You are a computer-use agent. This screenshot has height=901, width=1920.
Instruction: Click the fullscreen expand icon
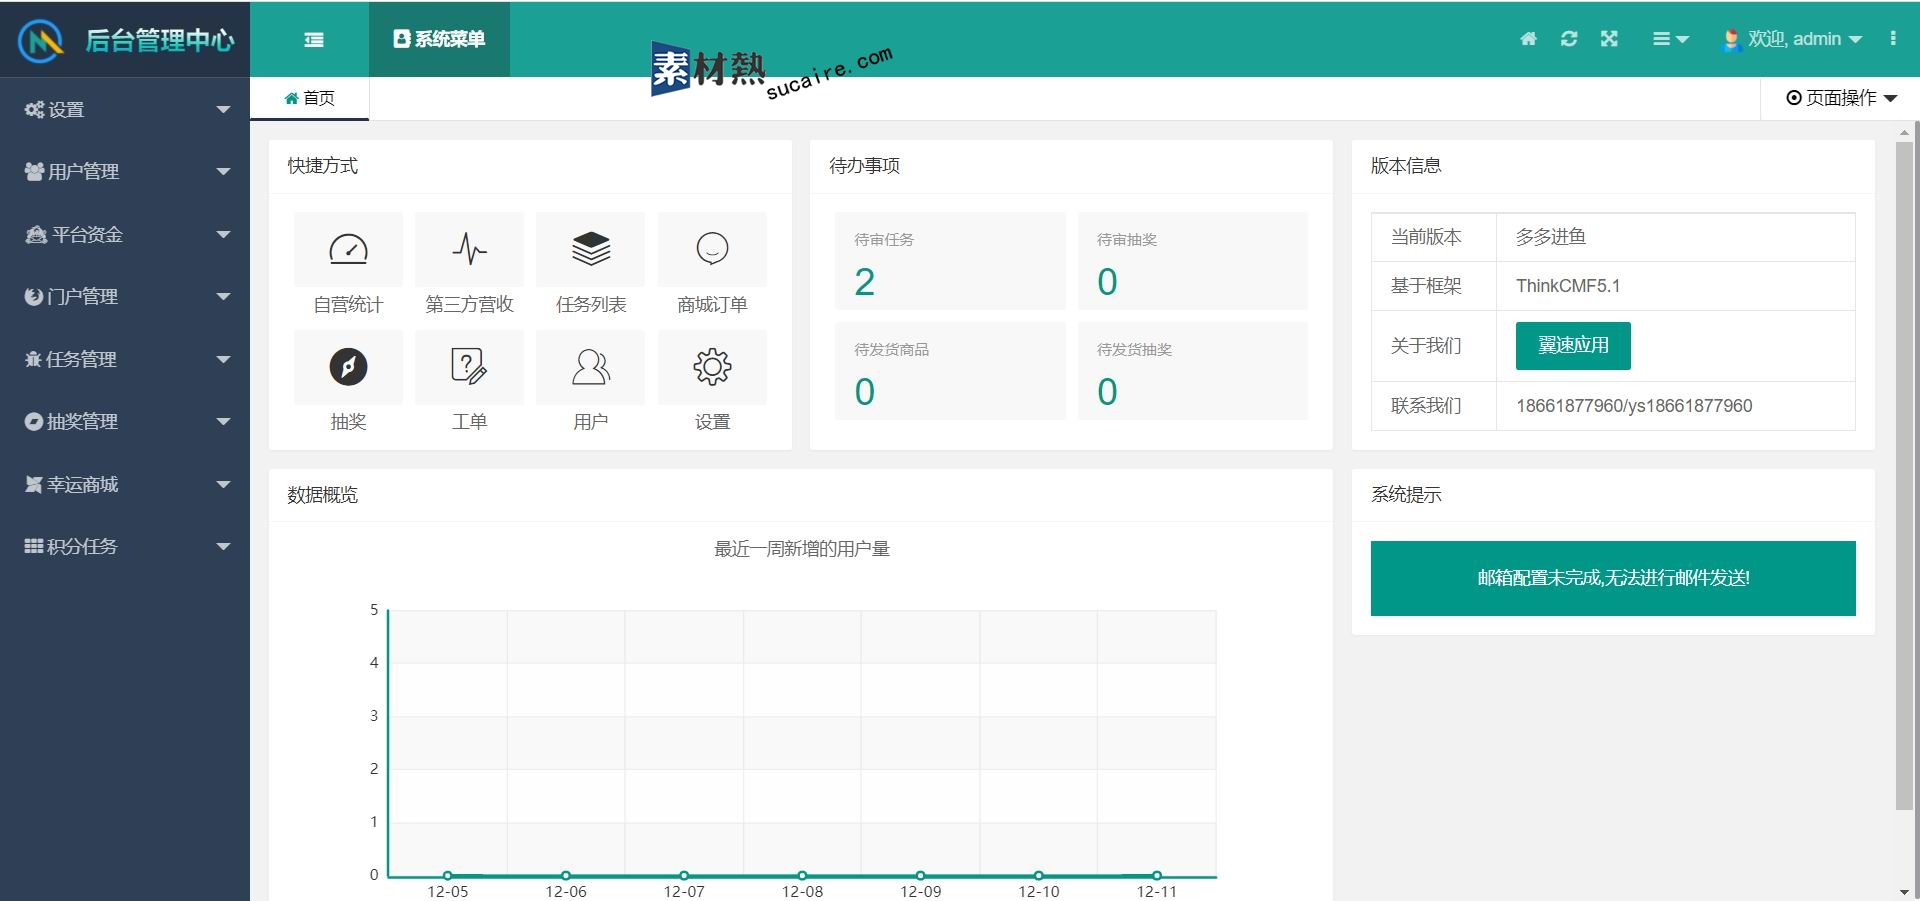pyautogui.click(x=1609, y=39)
